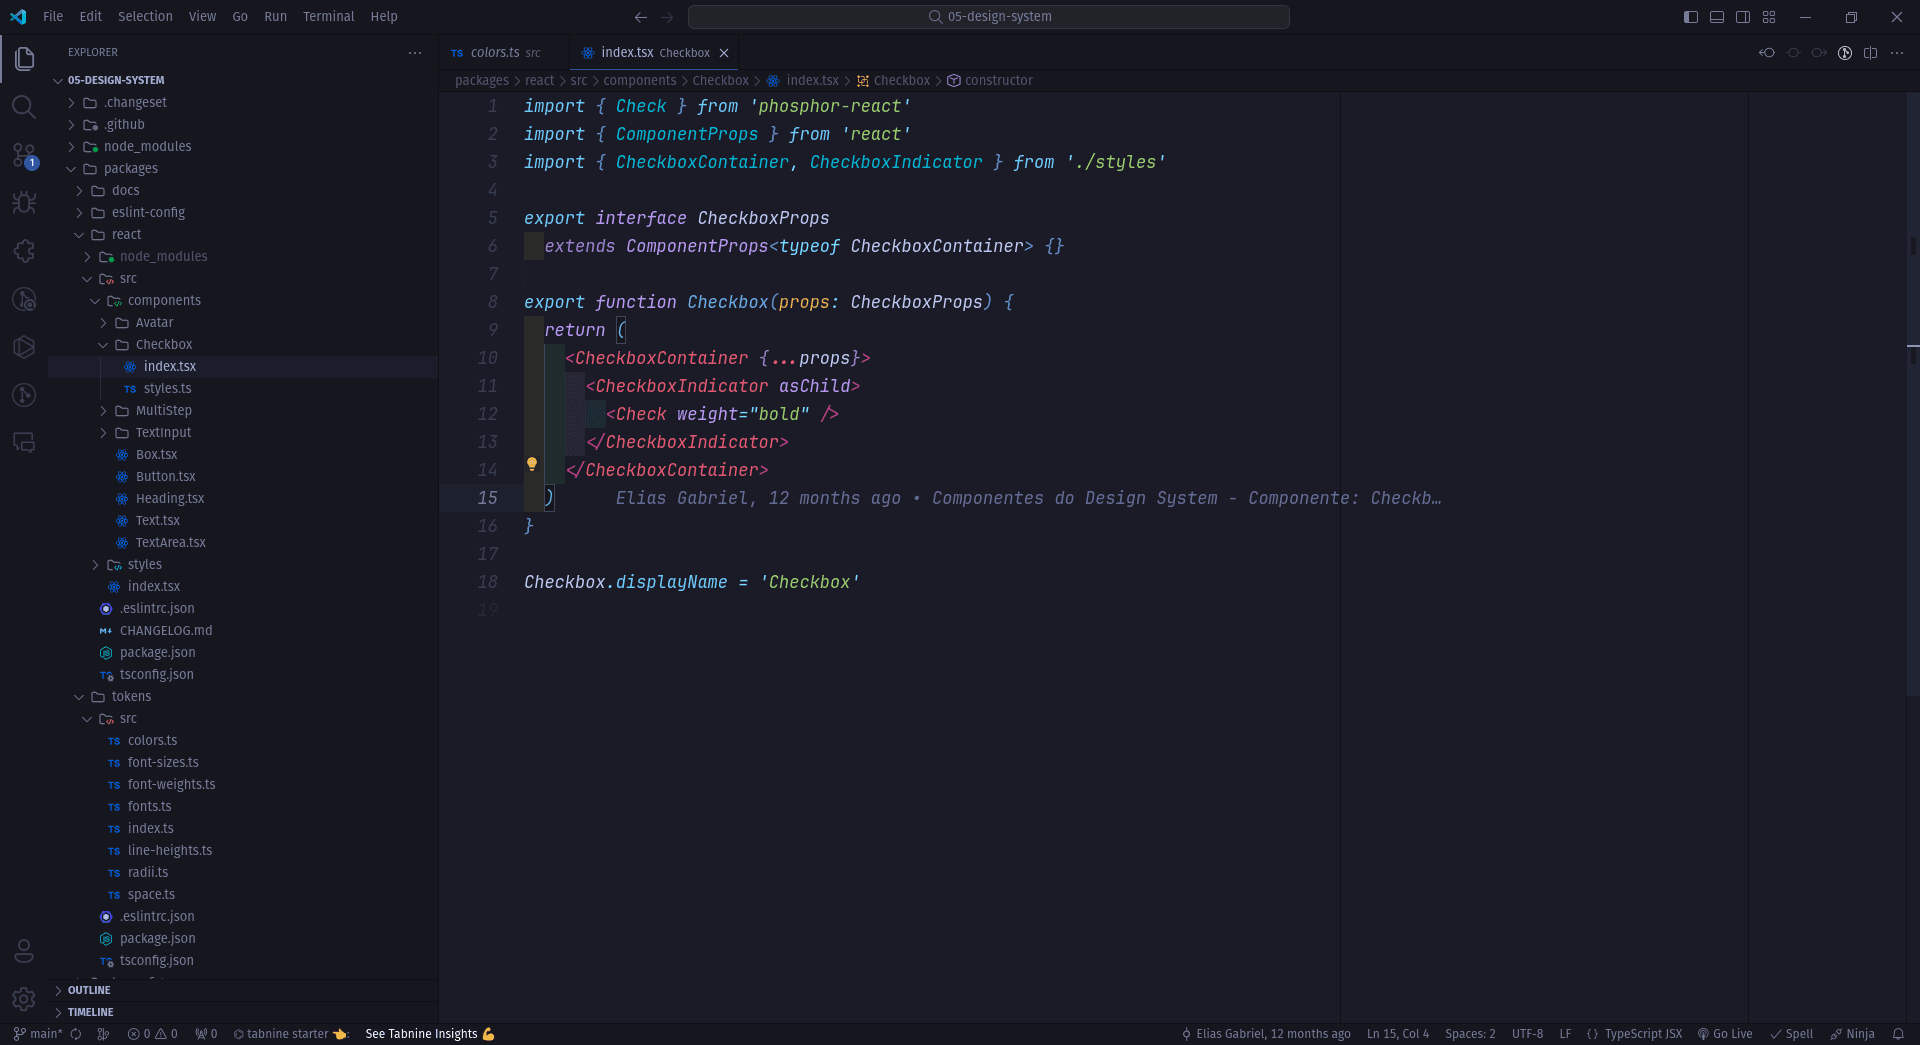The width and height of the screenshot is (1920, 1045).
Task: Open Source Control with 1 pending change
Action: [24, 155]
